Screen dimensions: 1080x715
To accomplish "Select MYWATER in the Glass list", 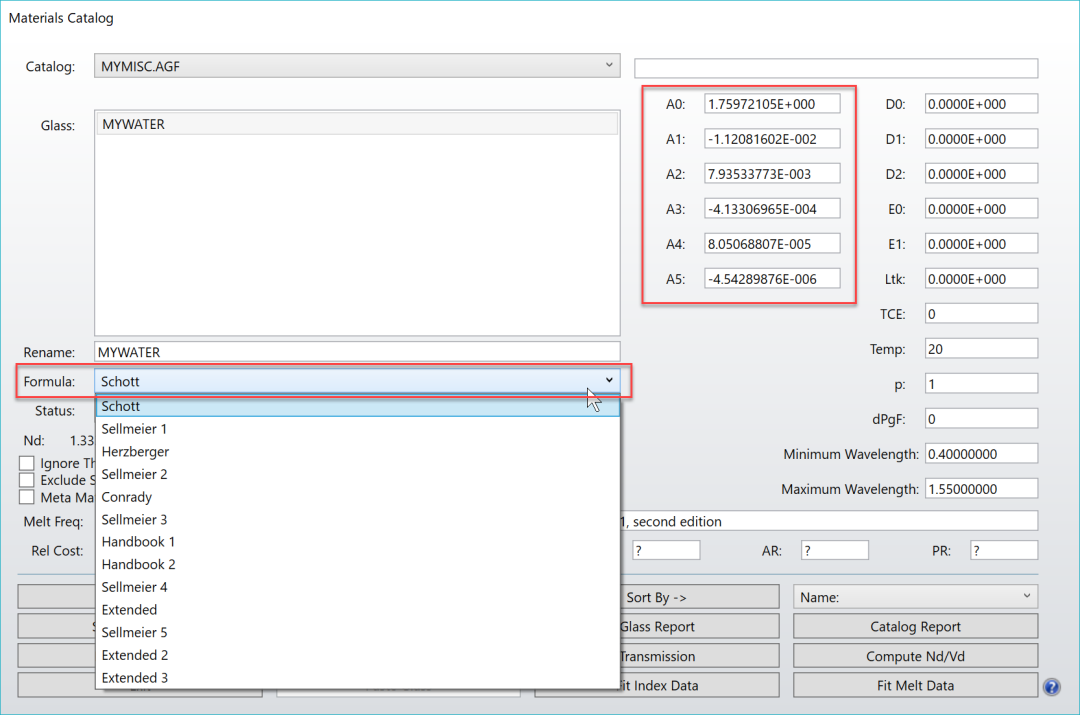I will (357, 124).
